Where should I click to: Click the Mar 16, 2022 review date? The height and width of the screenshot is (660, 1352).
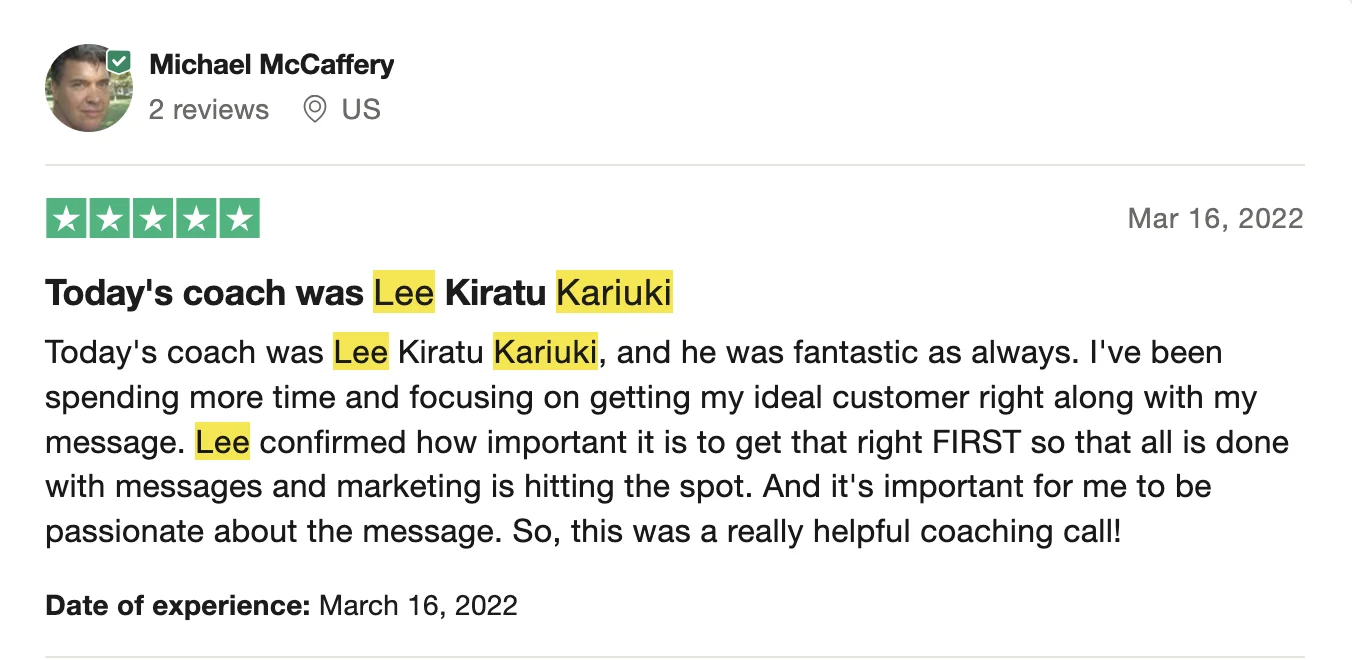[x=1215, y=219]
